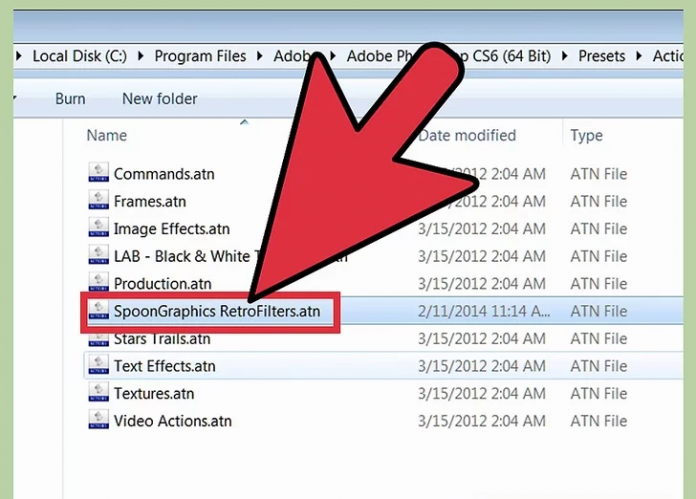696x499 pixels.
Task: Create a folder with New folder button
Action: click(x=159, y=99)
